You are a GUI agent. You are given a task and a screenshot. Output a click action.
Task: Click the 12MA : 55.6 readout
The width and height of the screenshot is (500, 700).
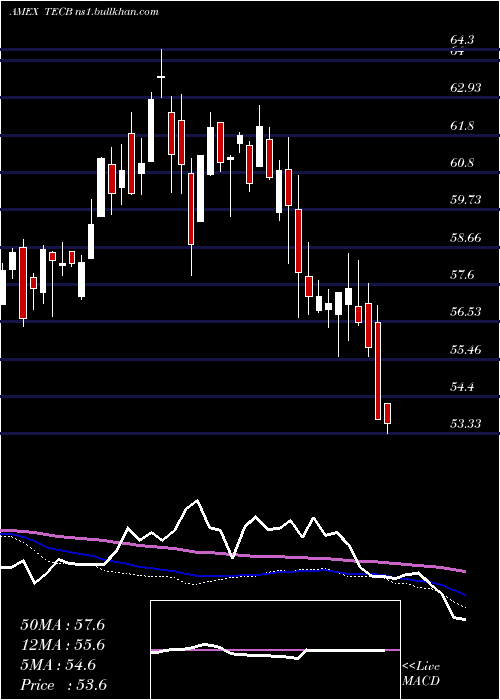[x=62, y=645]
